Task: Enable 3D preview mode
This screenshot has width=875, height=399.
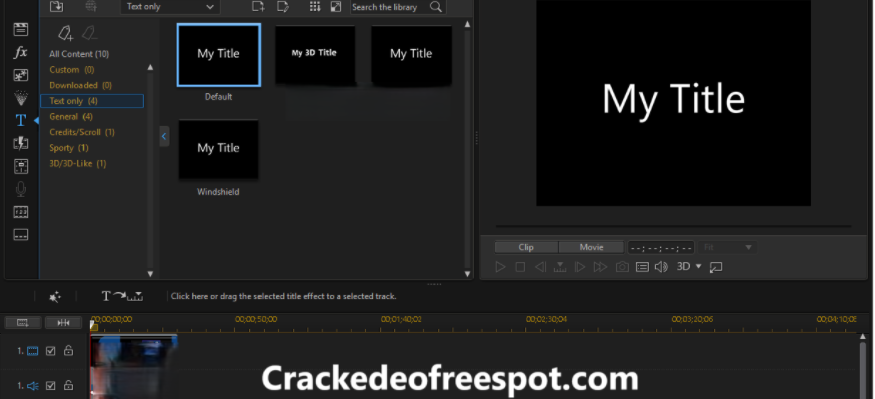Action: tap(684, 267)
